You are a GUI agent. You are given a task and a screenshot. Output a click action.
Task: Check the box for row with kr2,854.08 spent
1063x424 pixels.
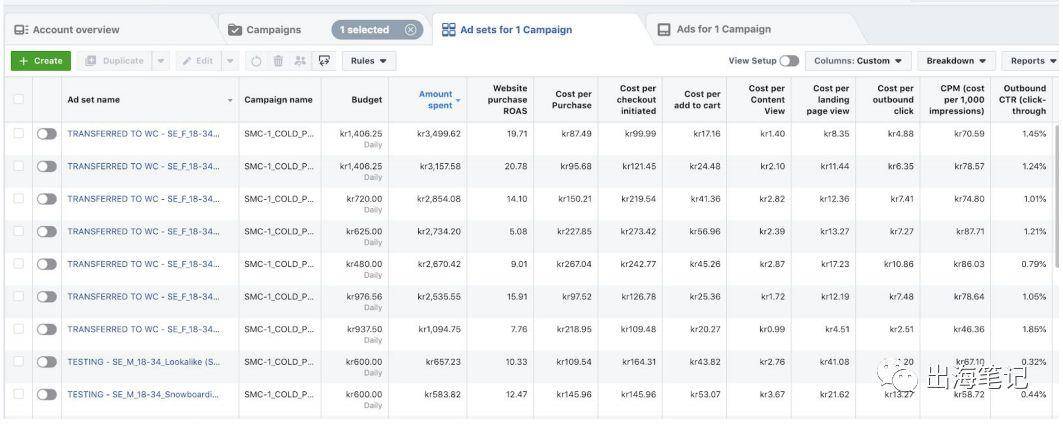pyautogui.click(x=18, y=198)
